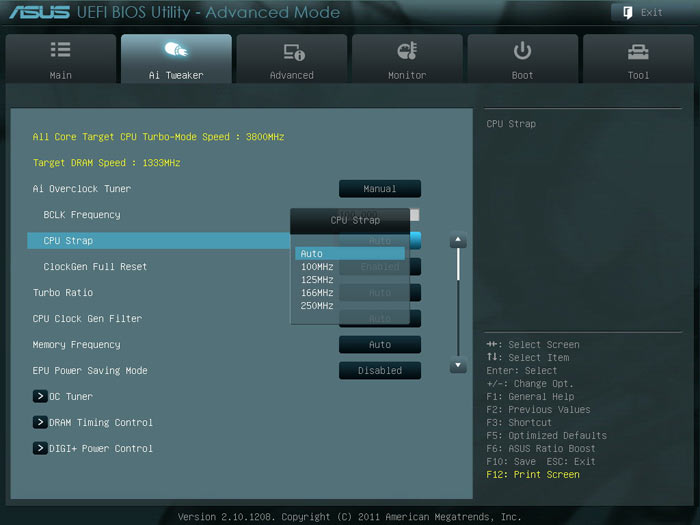Open the Boot tab power icon
The width and height of the screenshot is (700, 525).
pyautogui.click(x=522, y=51)
